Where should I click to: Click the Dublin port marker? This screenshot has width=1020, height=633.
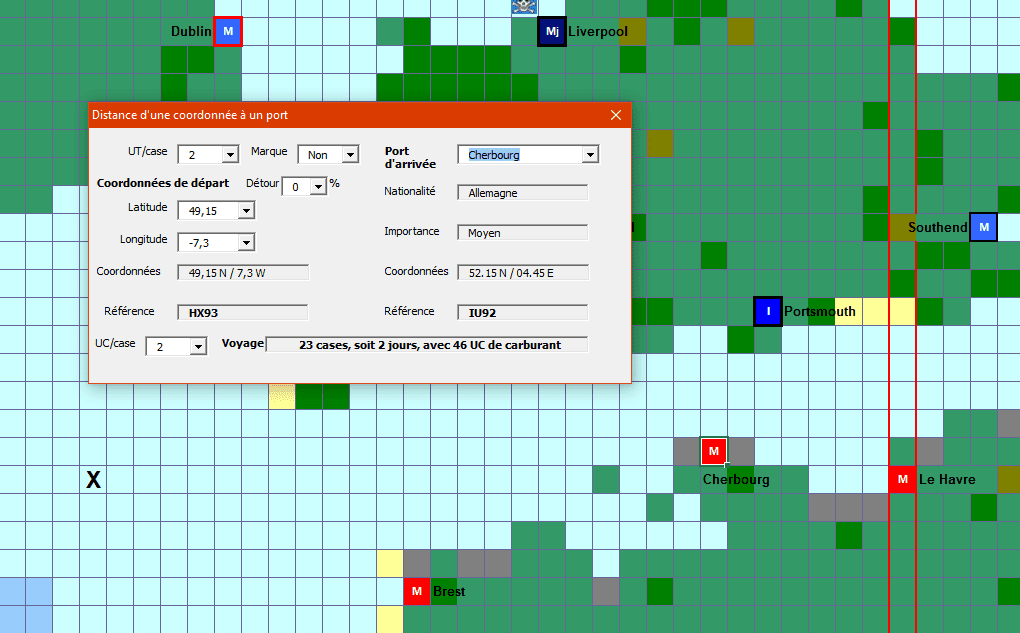tap(228, 32)
